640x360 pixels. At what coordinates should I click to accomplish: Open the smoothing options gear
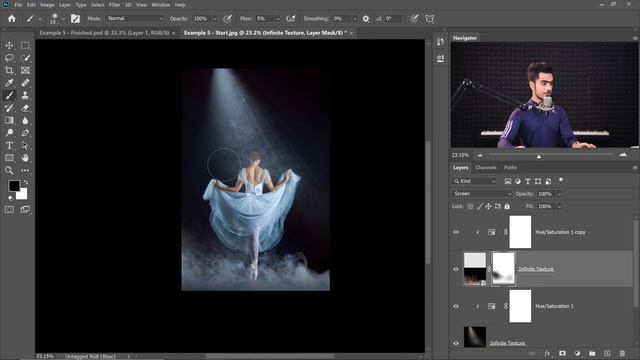point(366,19)
